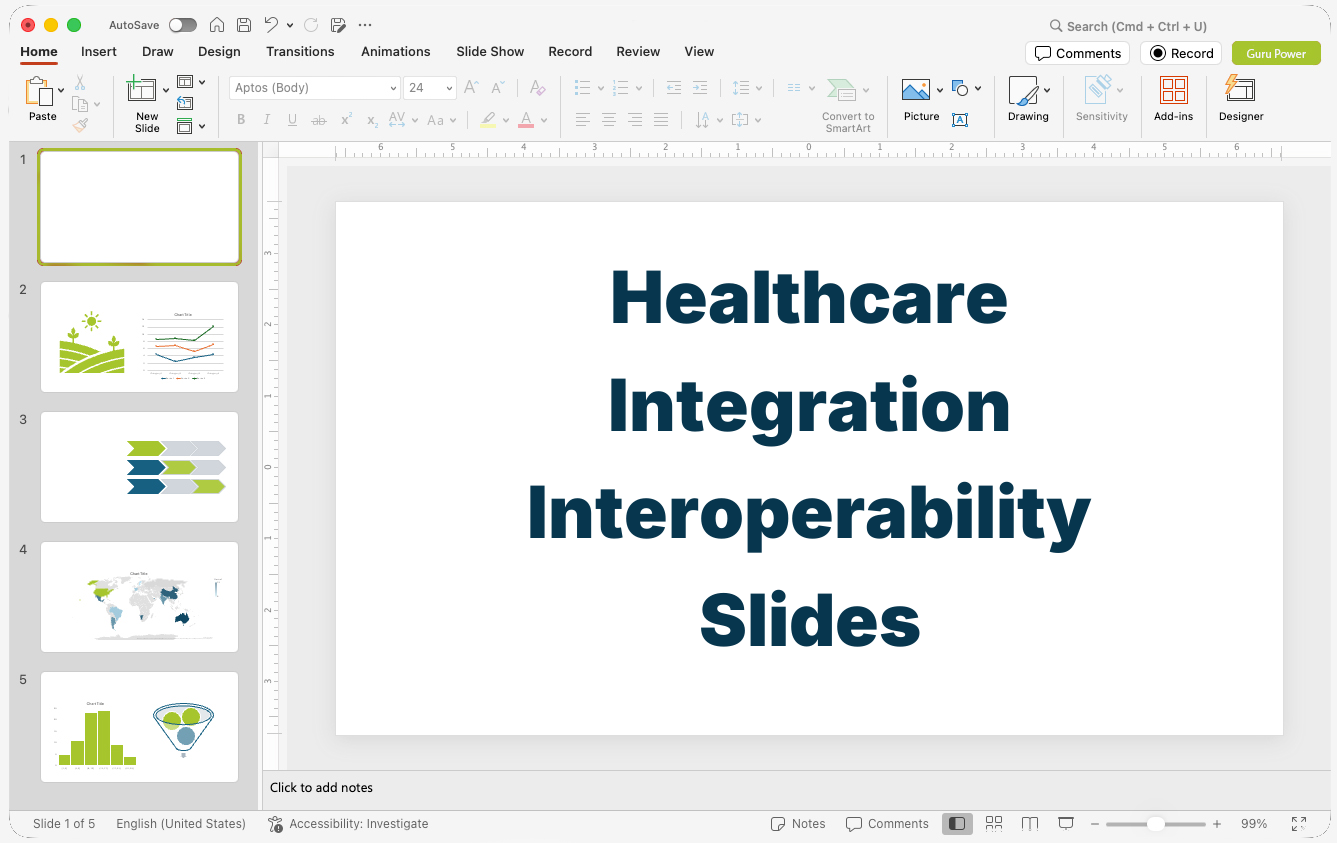Increase font size with larger A

point(471,88)
